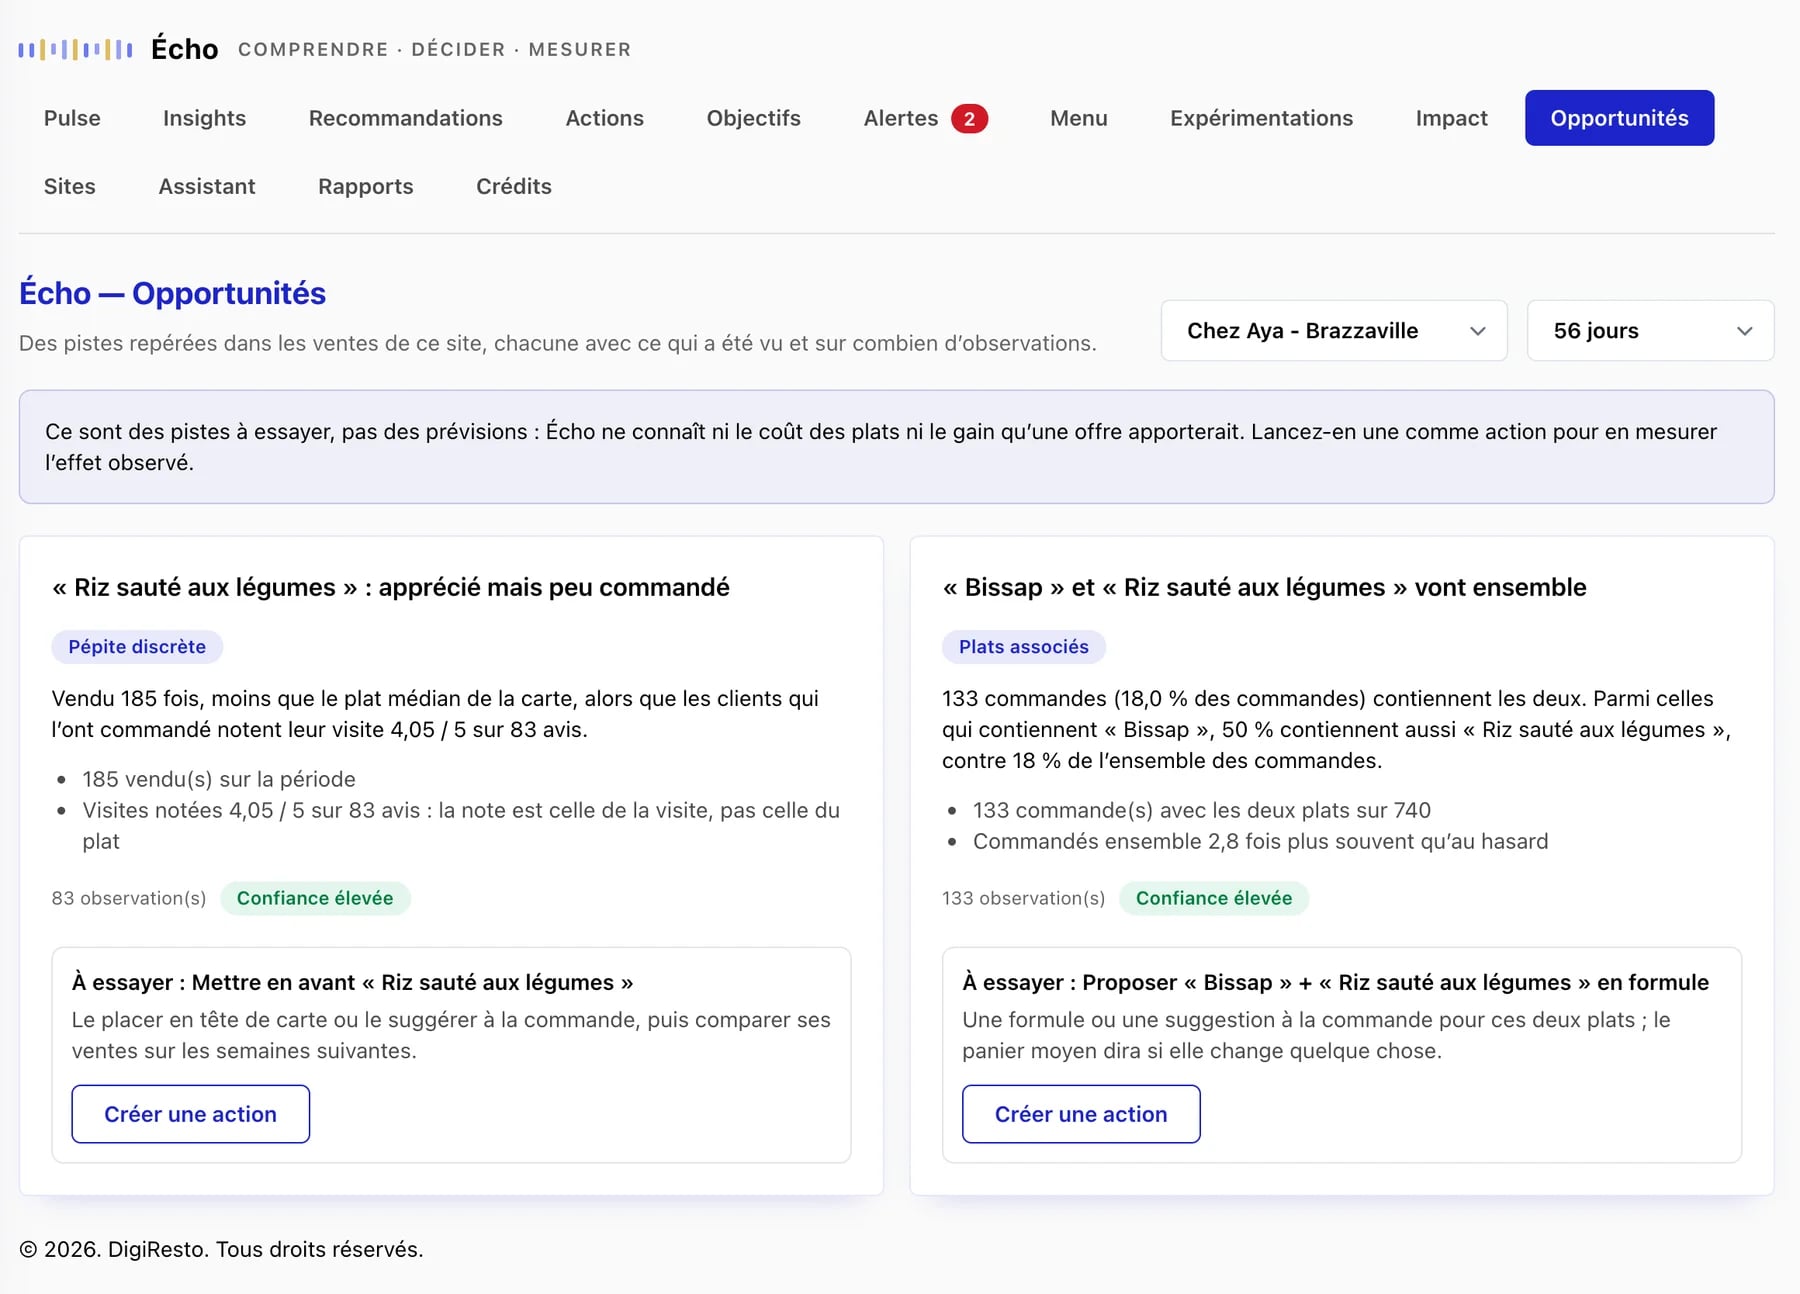Select the Objectifs tab
Screen dimensions: 1800x1294
[x=753, y=118]
